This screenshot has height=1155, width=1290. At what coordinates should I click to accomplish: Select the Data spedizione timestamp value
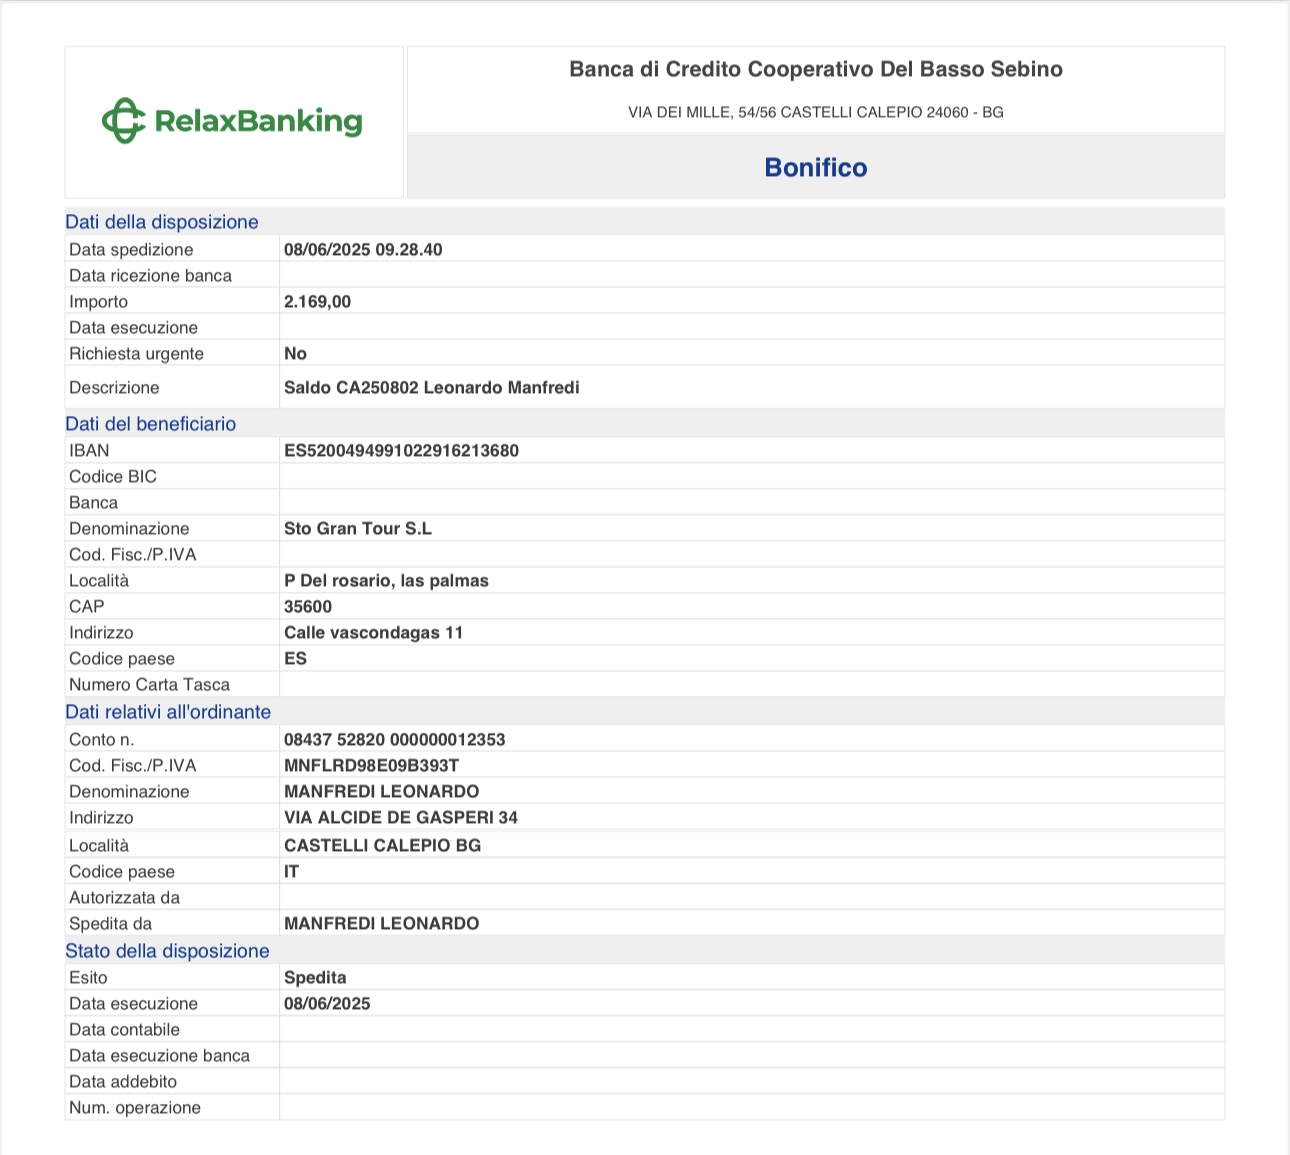click(x=363, y=249)
